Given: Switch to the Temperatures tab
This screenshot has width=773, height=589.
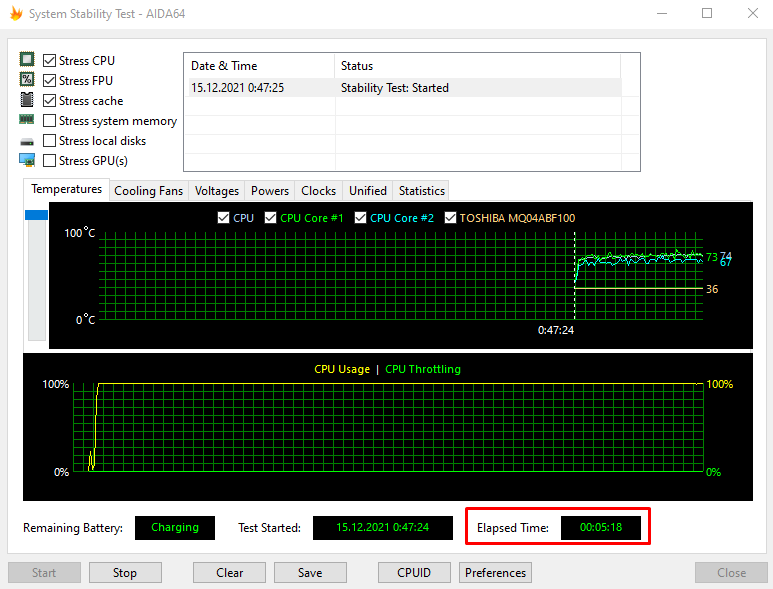Looking at the screenshot, I should coord(67,189).
